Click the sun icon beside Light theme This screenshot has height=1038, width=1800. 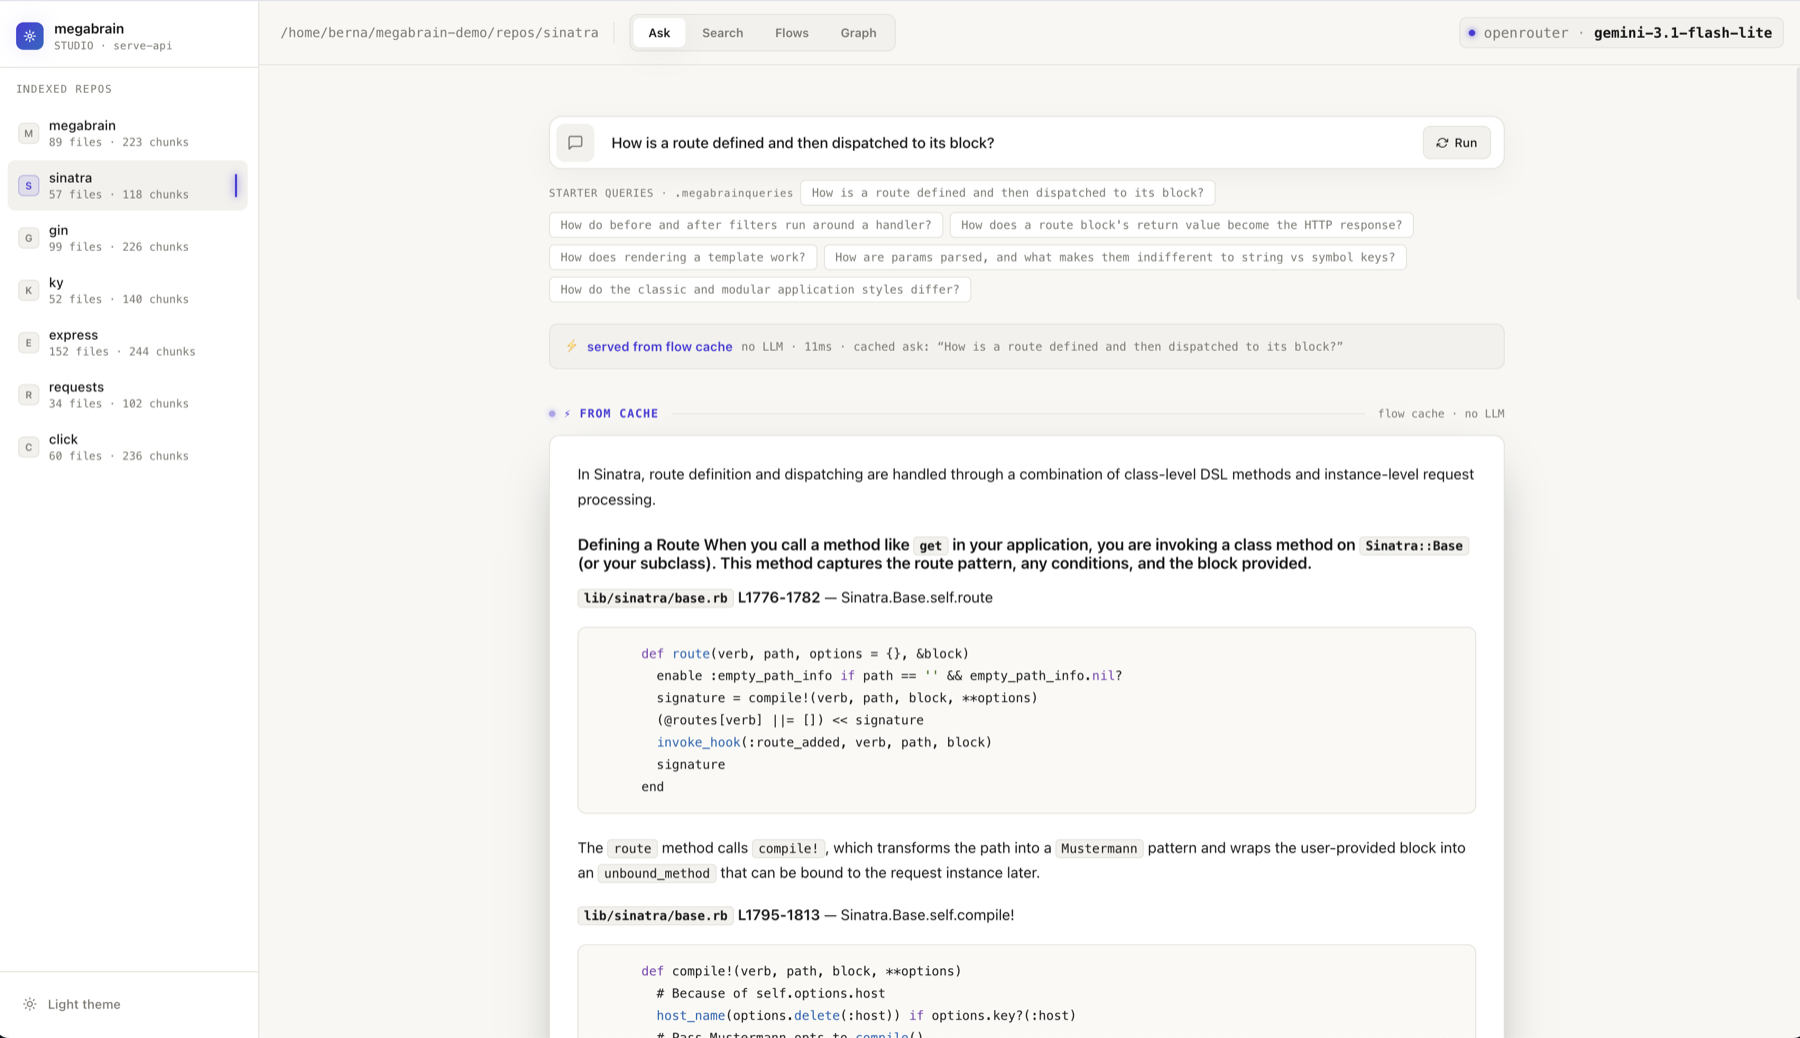point(30,1004)
